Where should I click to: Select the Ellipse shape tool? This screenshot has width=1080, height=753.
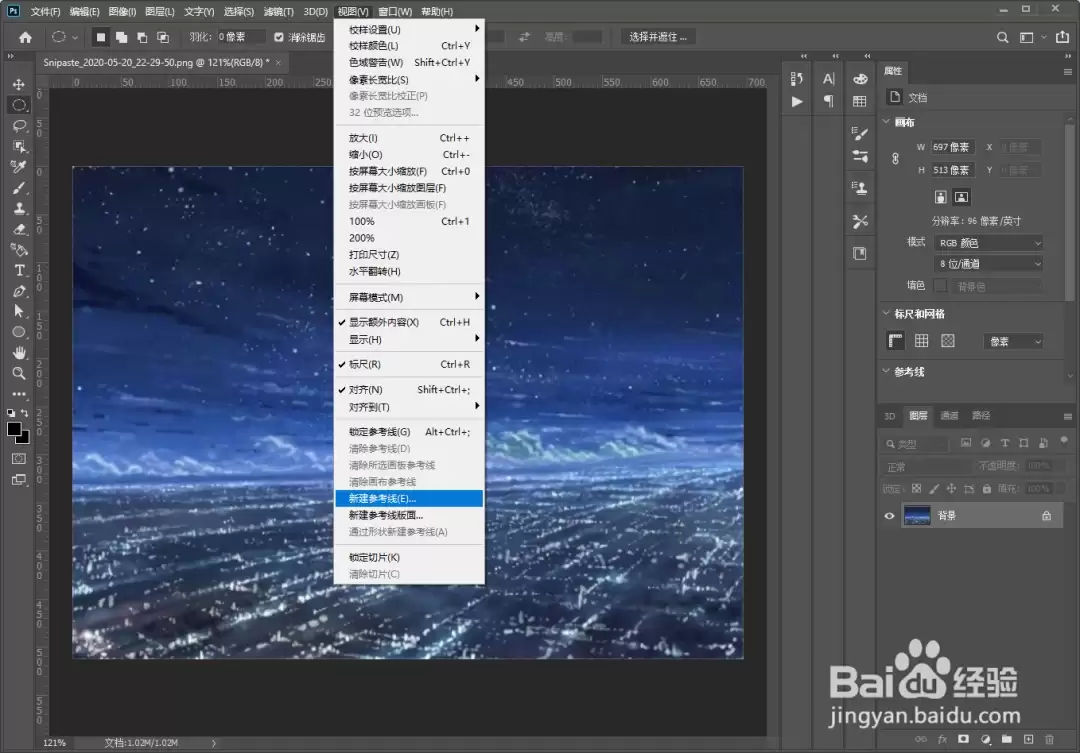coord(19,332)
